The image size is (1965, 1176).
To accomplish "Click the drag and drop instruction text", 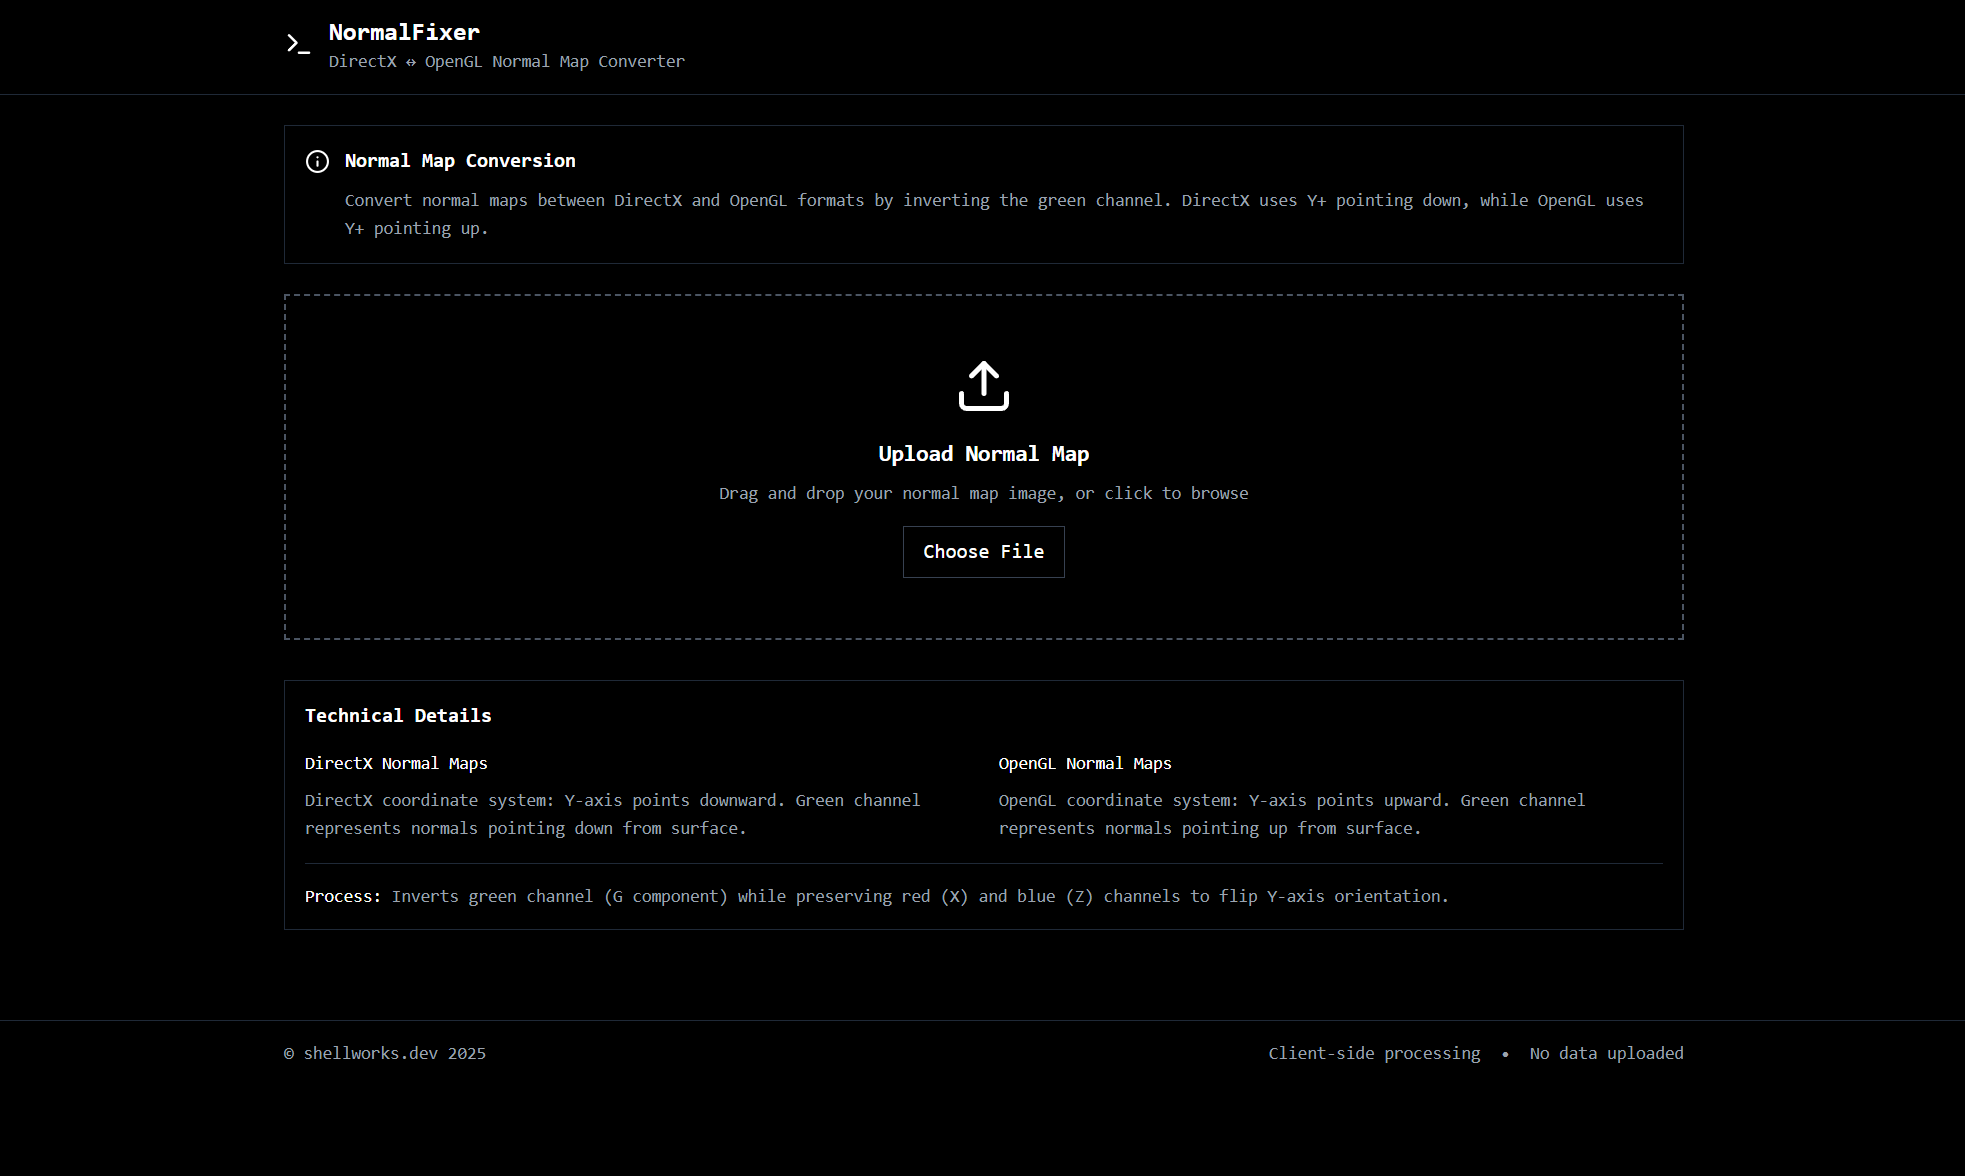I will click(983, 494).
